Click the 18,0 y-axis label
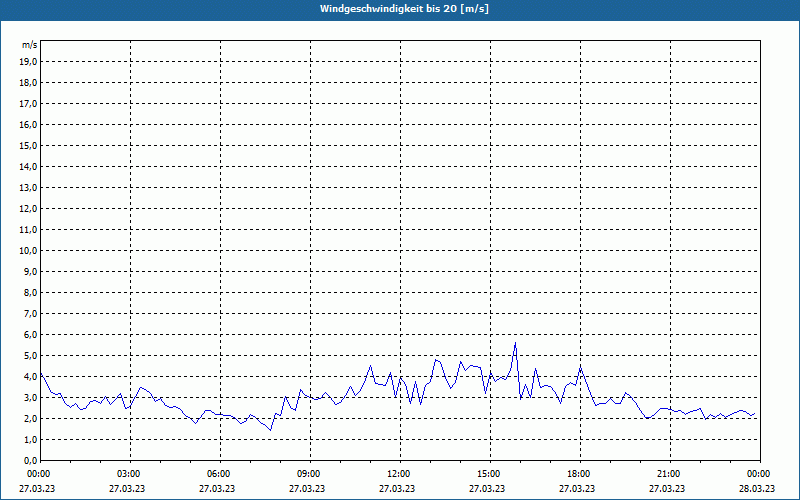Viewport: 800px width, 500px height. [x=28, y=83]
